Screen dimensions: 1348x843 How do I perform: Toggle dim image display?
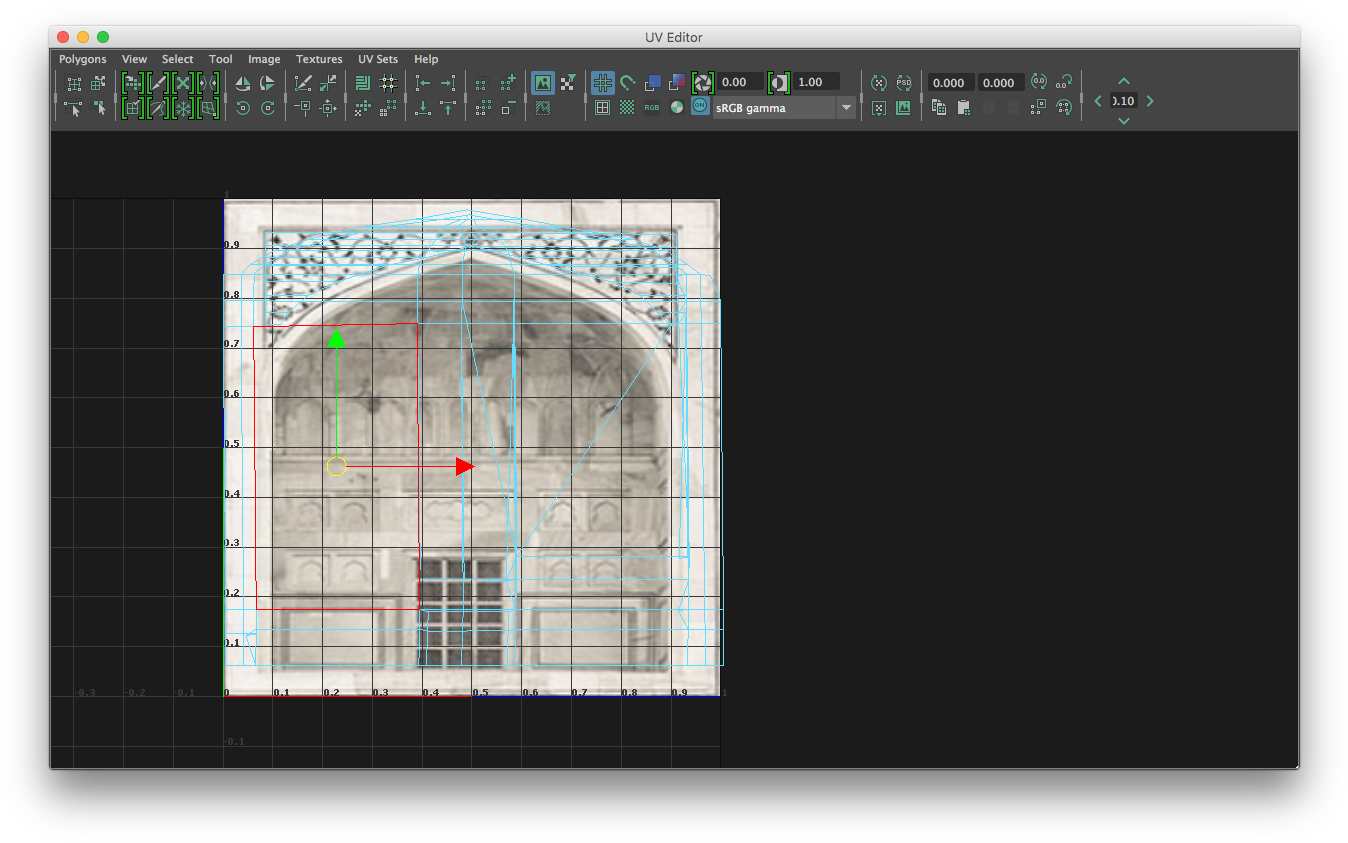point(543,108)
